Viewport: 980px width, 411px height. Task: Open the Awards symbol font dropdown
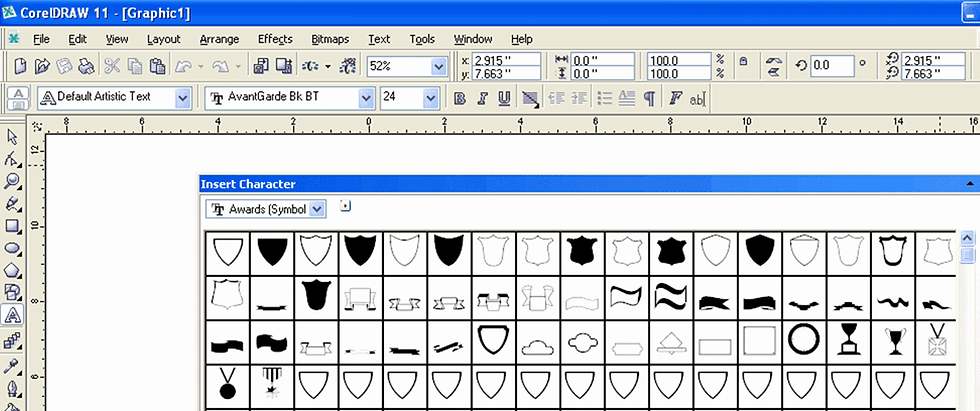(x=318, y=209)
